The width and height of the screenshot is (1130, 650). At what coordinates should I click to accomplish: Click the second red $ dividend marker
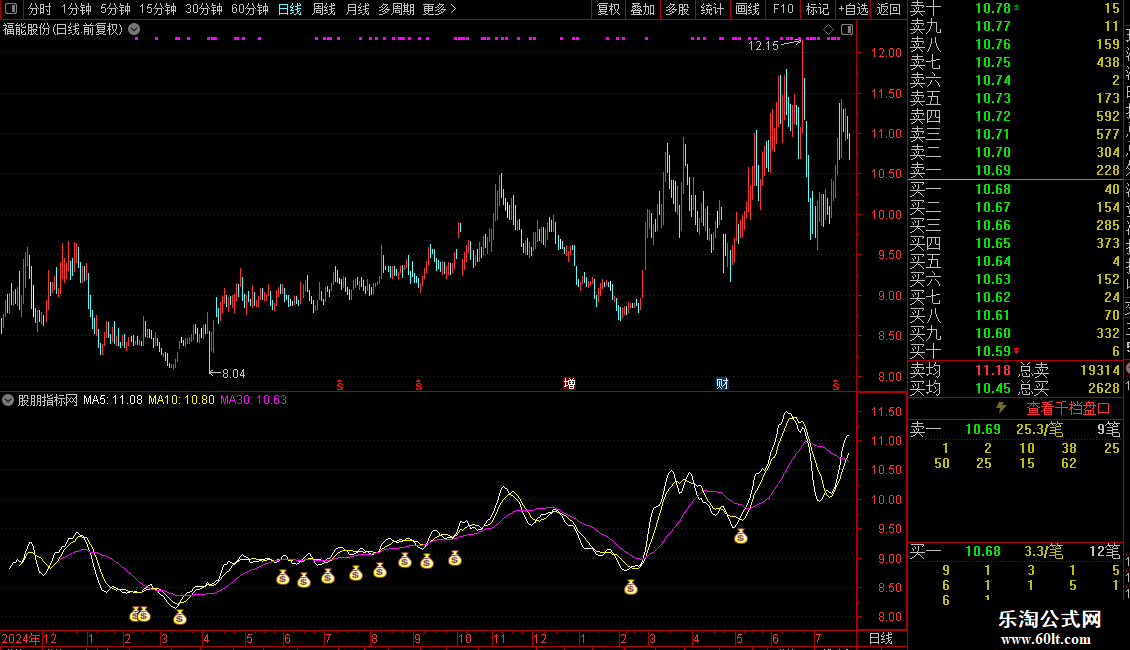coord(419,386)
